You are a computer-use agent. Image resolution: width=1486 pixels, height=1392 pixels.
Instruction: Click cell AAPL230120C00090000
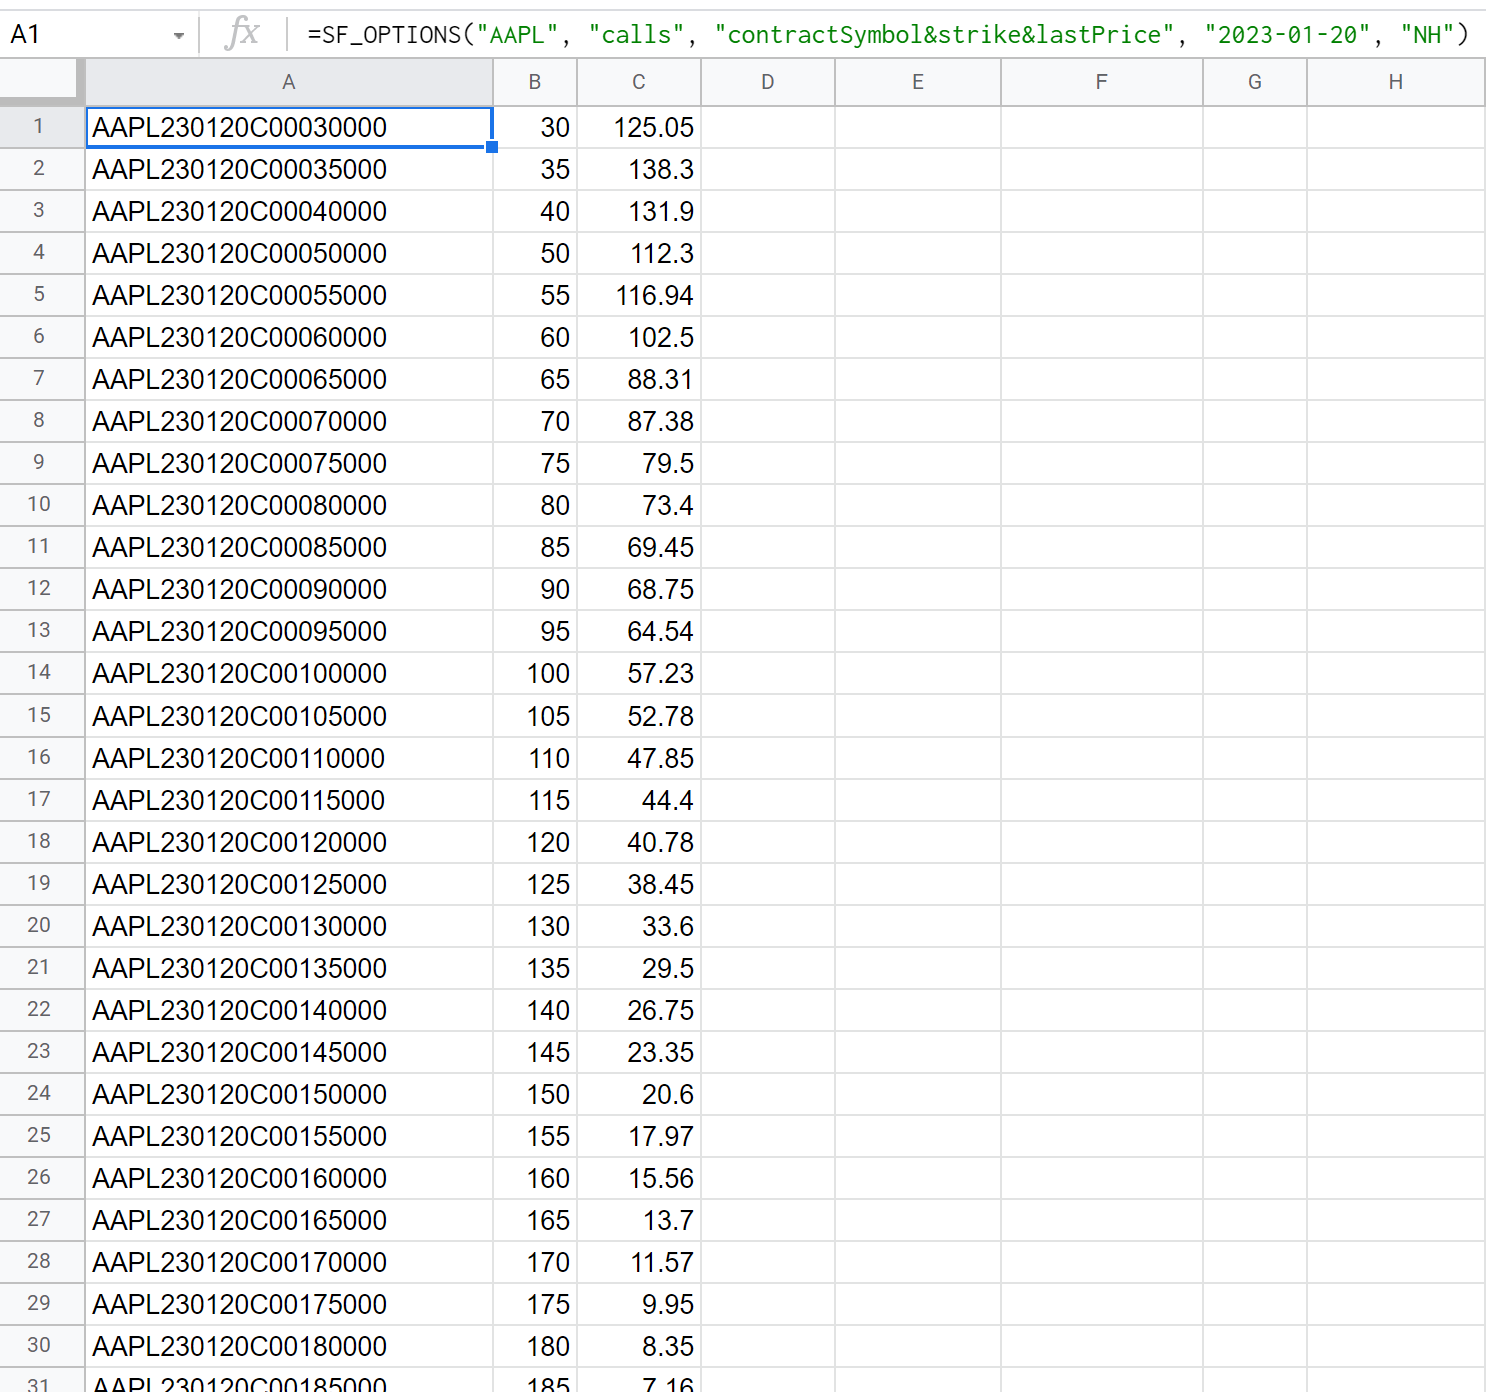pos(289,589)
